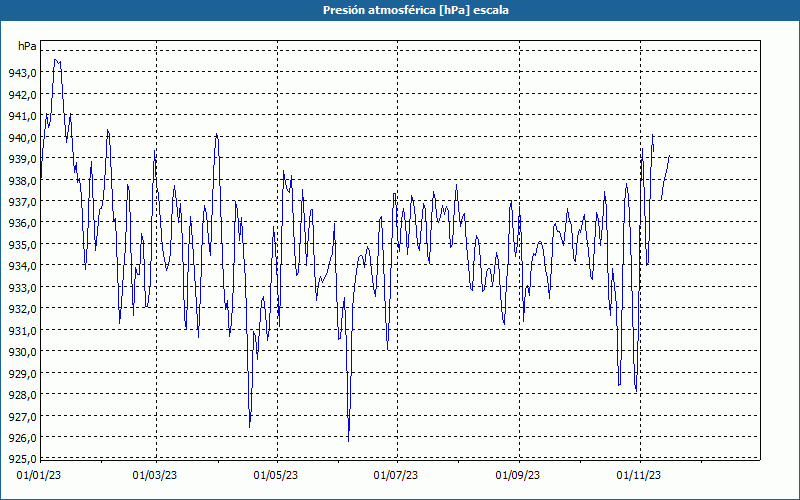Select the 938,0 y-axis value
This screenshot has width=800, height=500.
click(22, 180)
